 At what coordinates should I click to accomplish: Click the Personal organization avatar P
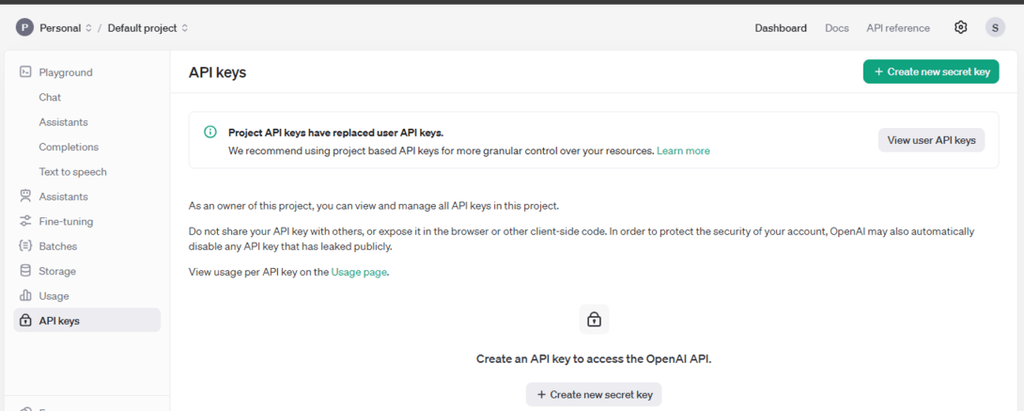[x=24, y=28]
